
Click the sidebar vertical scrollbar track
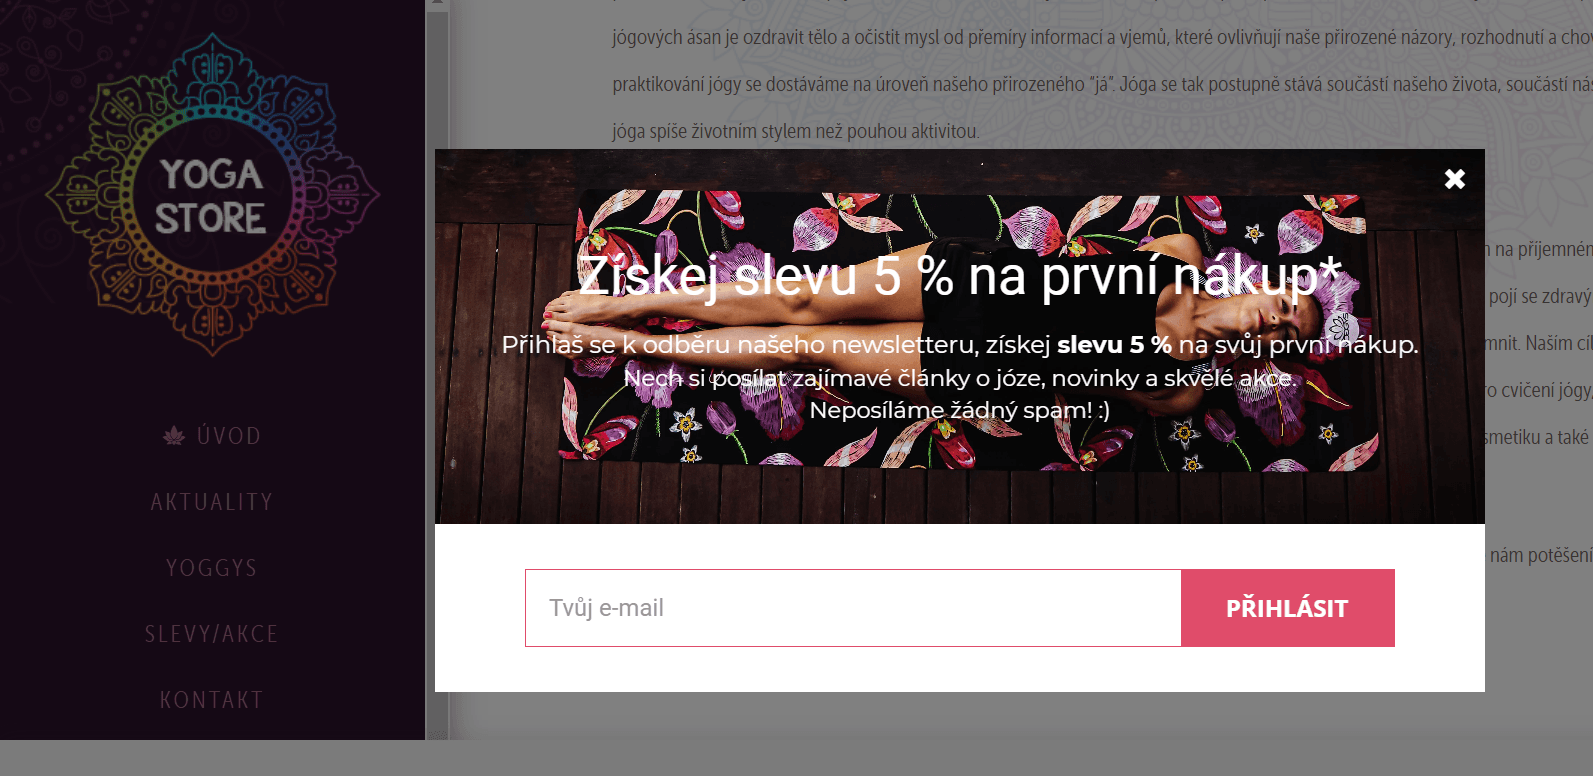[437, 370]
